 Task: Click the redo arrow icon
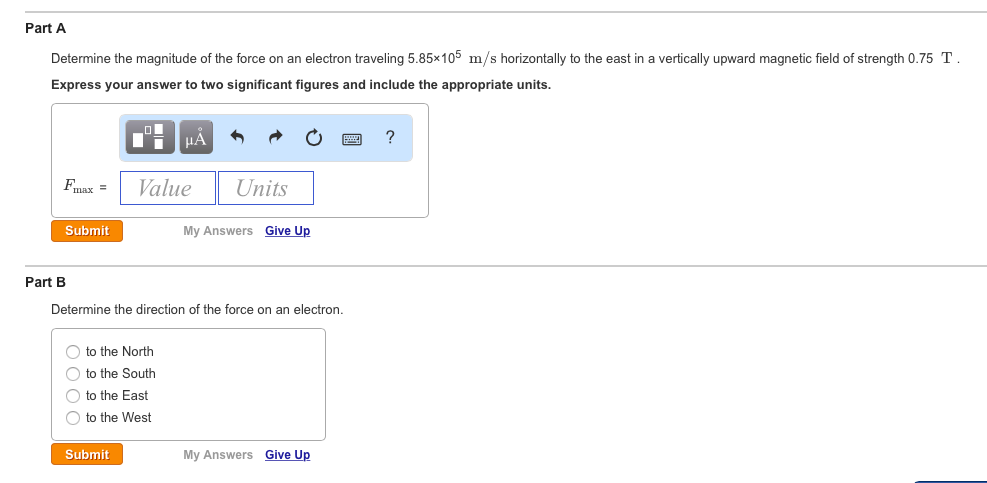(275, 138)
